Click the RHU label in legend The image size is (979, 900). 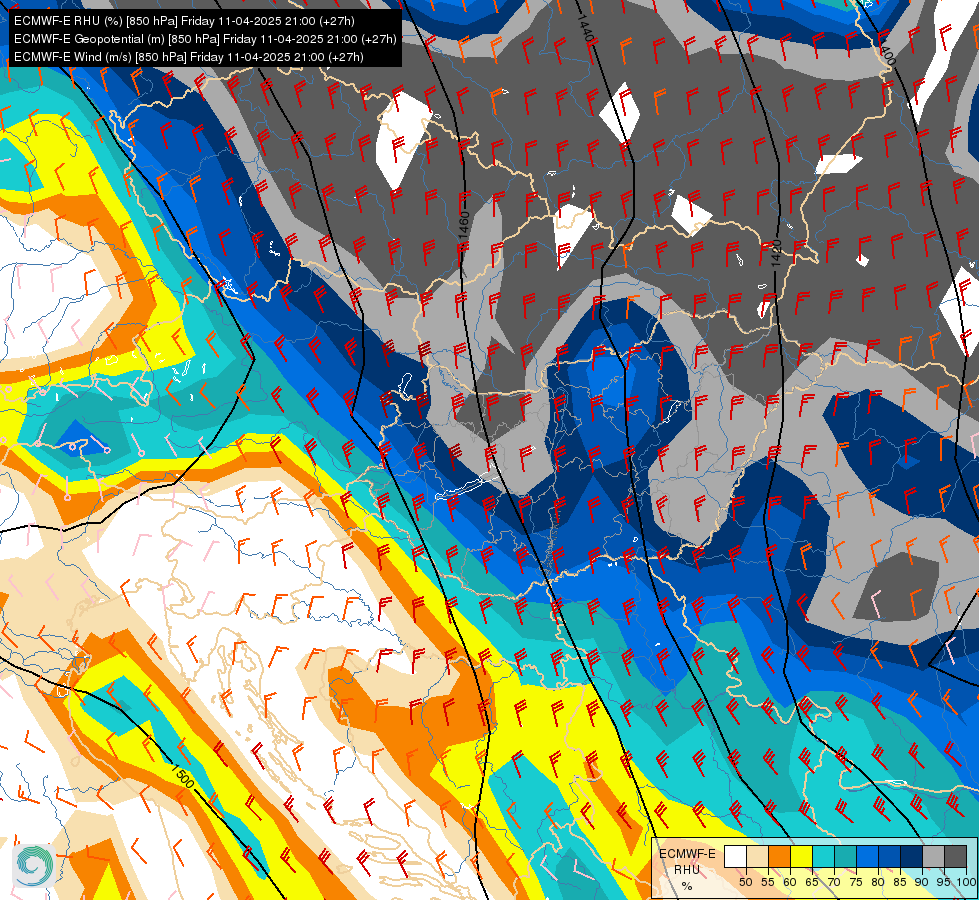pyautogui.click(x=687, y=869)
